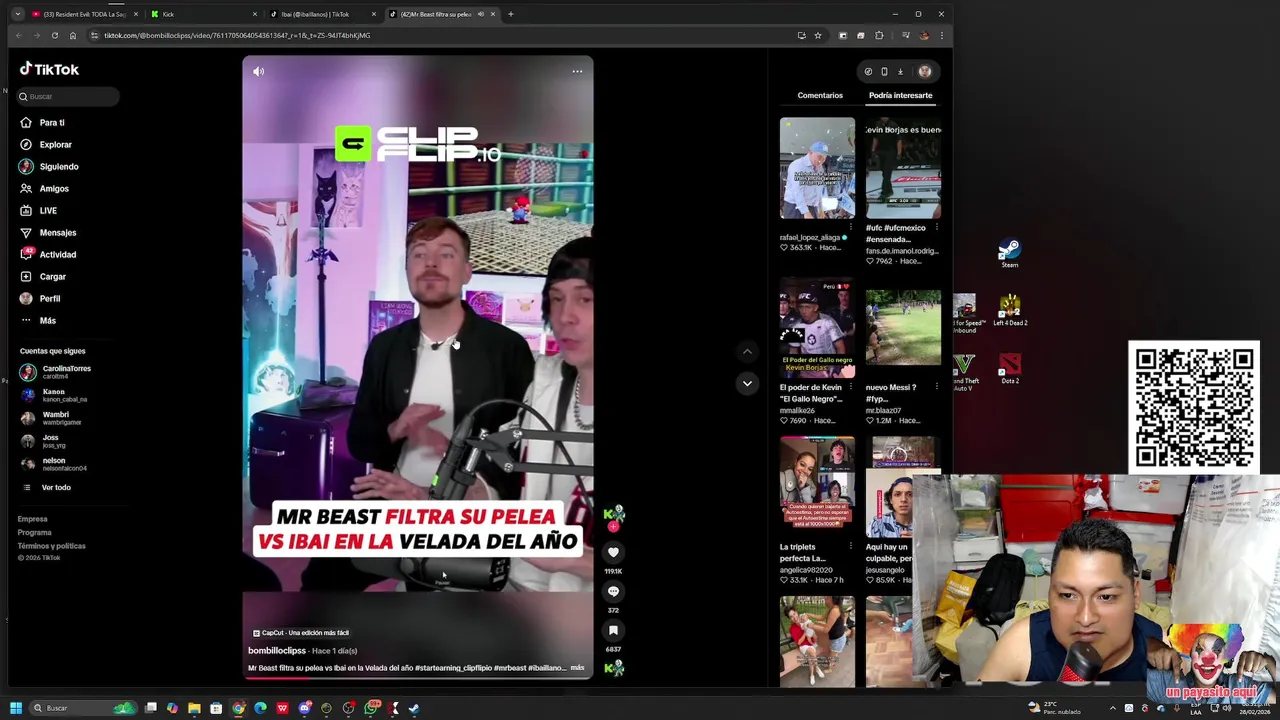This screenshot has width=1280, height=720.
Task: Open the Windows Start menu
Action: (x=15, y=708)
